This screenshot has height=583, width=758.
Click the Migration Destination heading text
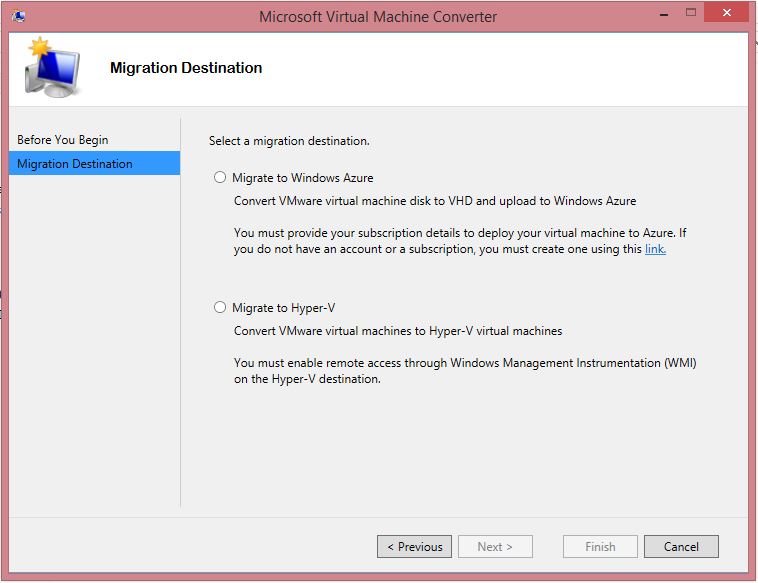186,68
